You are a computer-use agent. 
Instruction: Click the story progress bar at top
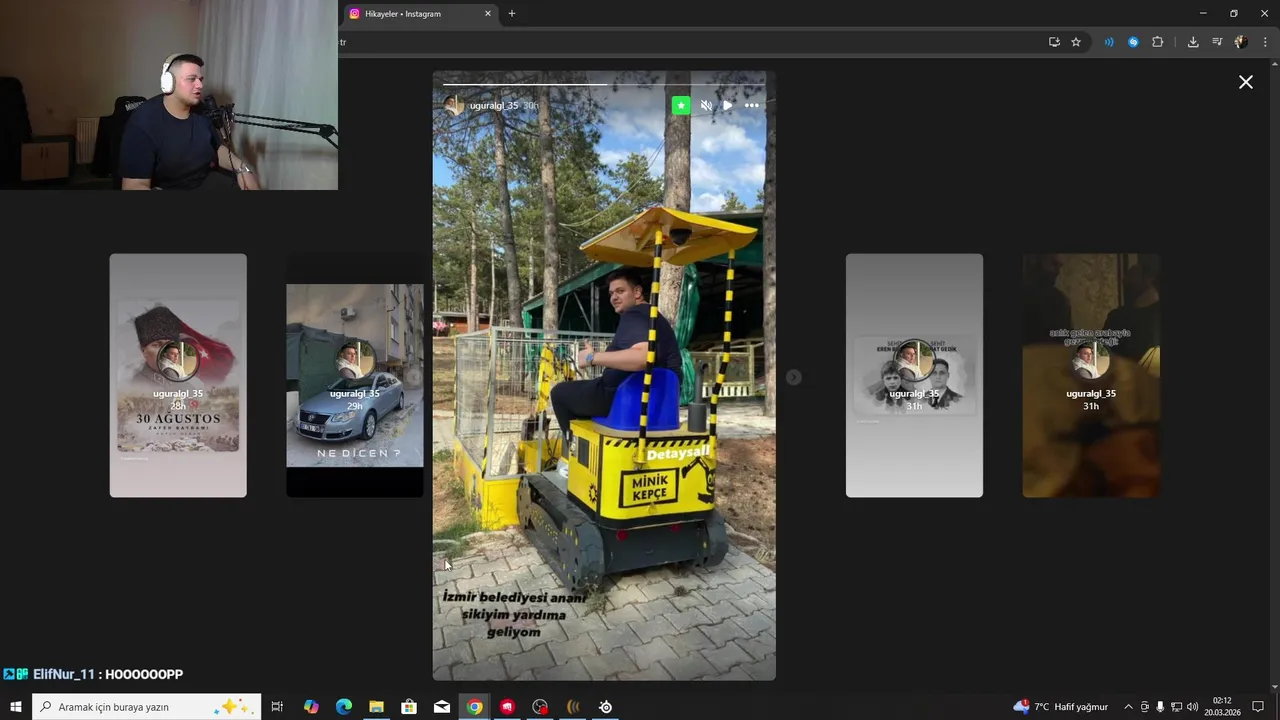click(x=604, y=84)
